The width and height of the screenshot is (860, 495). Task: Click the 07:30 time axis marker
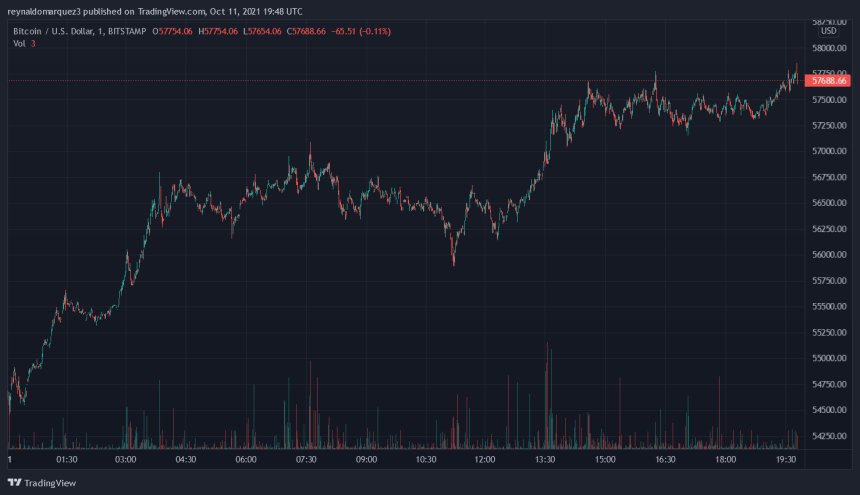pos(306,459)
